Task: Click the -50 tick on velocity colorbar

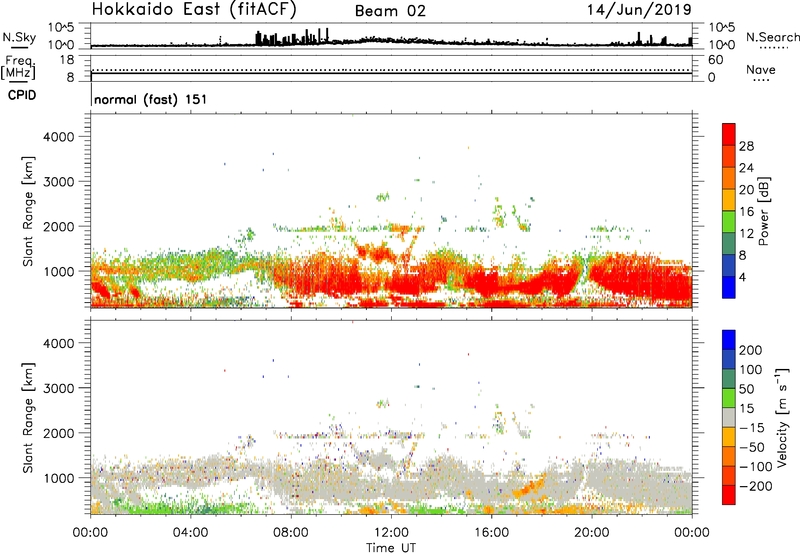Action: [x=752, y=447]
